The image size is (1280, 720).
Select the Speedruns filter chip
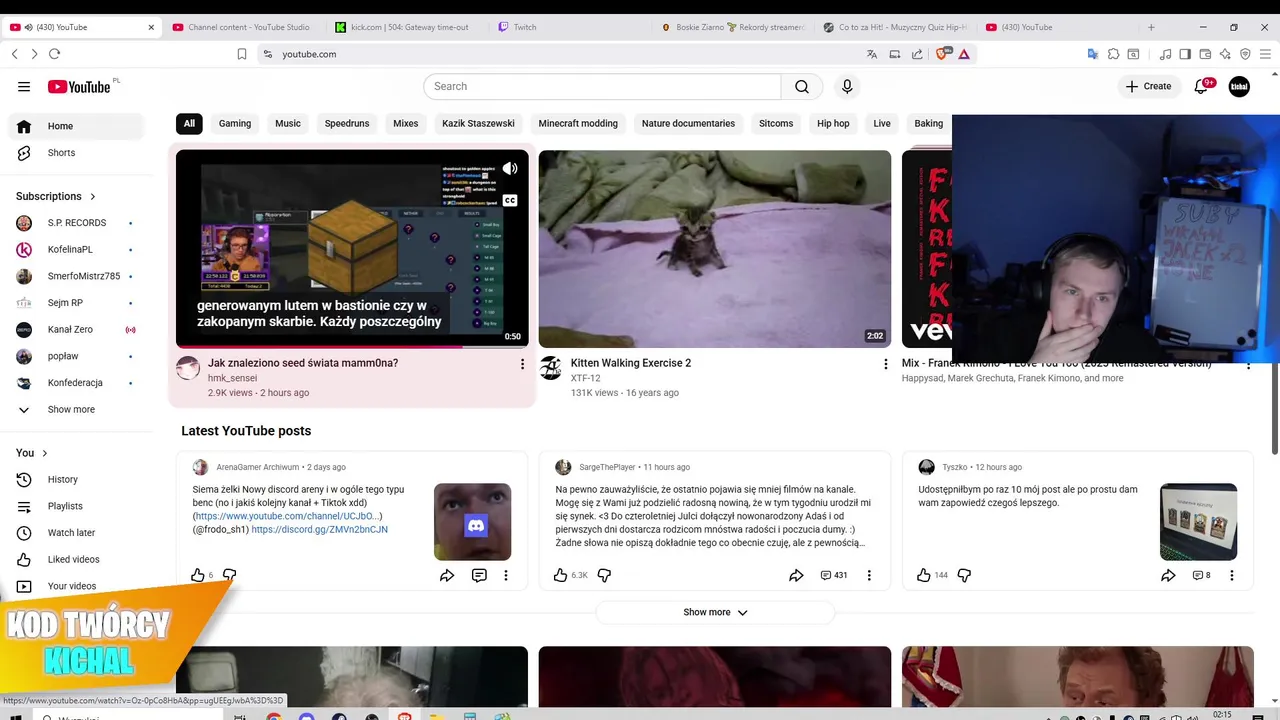click(347, 123)
